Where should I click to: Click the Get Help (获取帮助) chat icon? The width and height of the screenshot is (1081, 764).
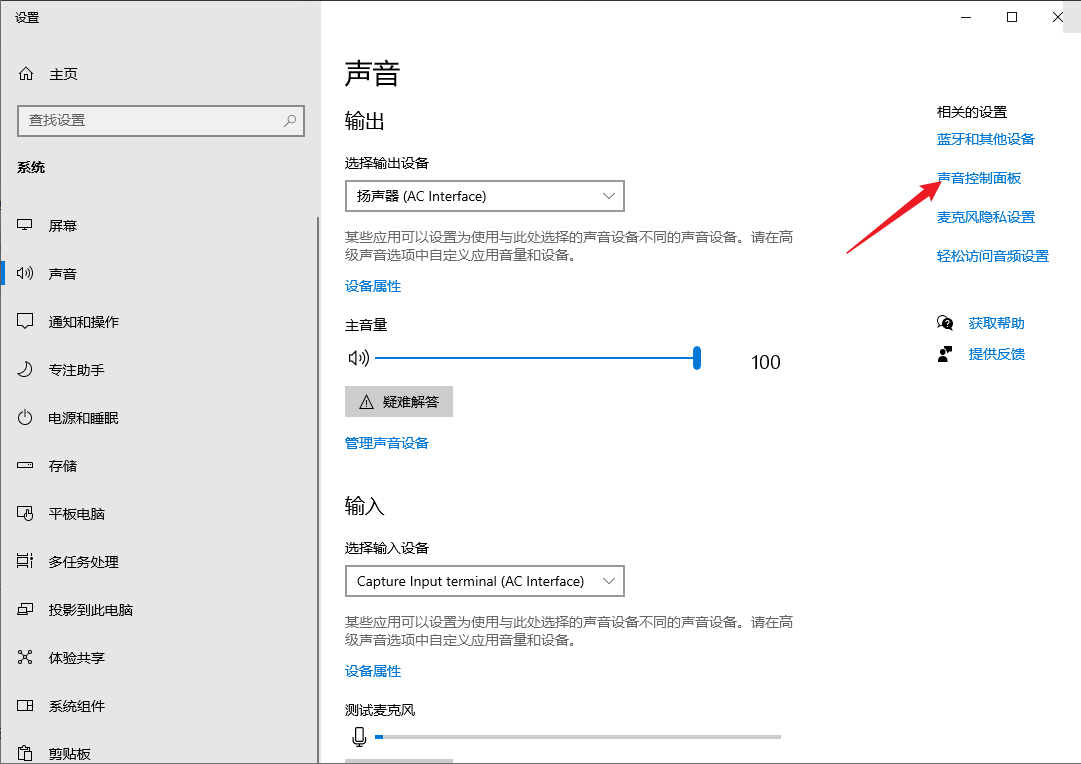pos(945,323)
